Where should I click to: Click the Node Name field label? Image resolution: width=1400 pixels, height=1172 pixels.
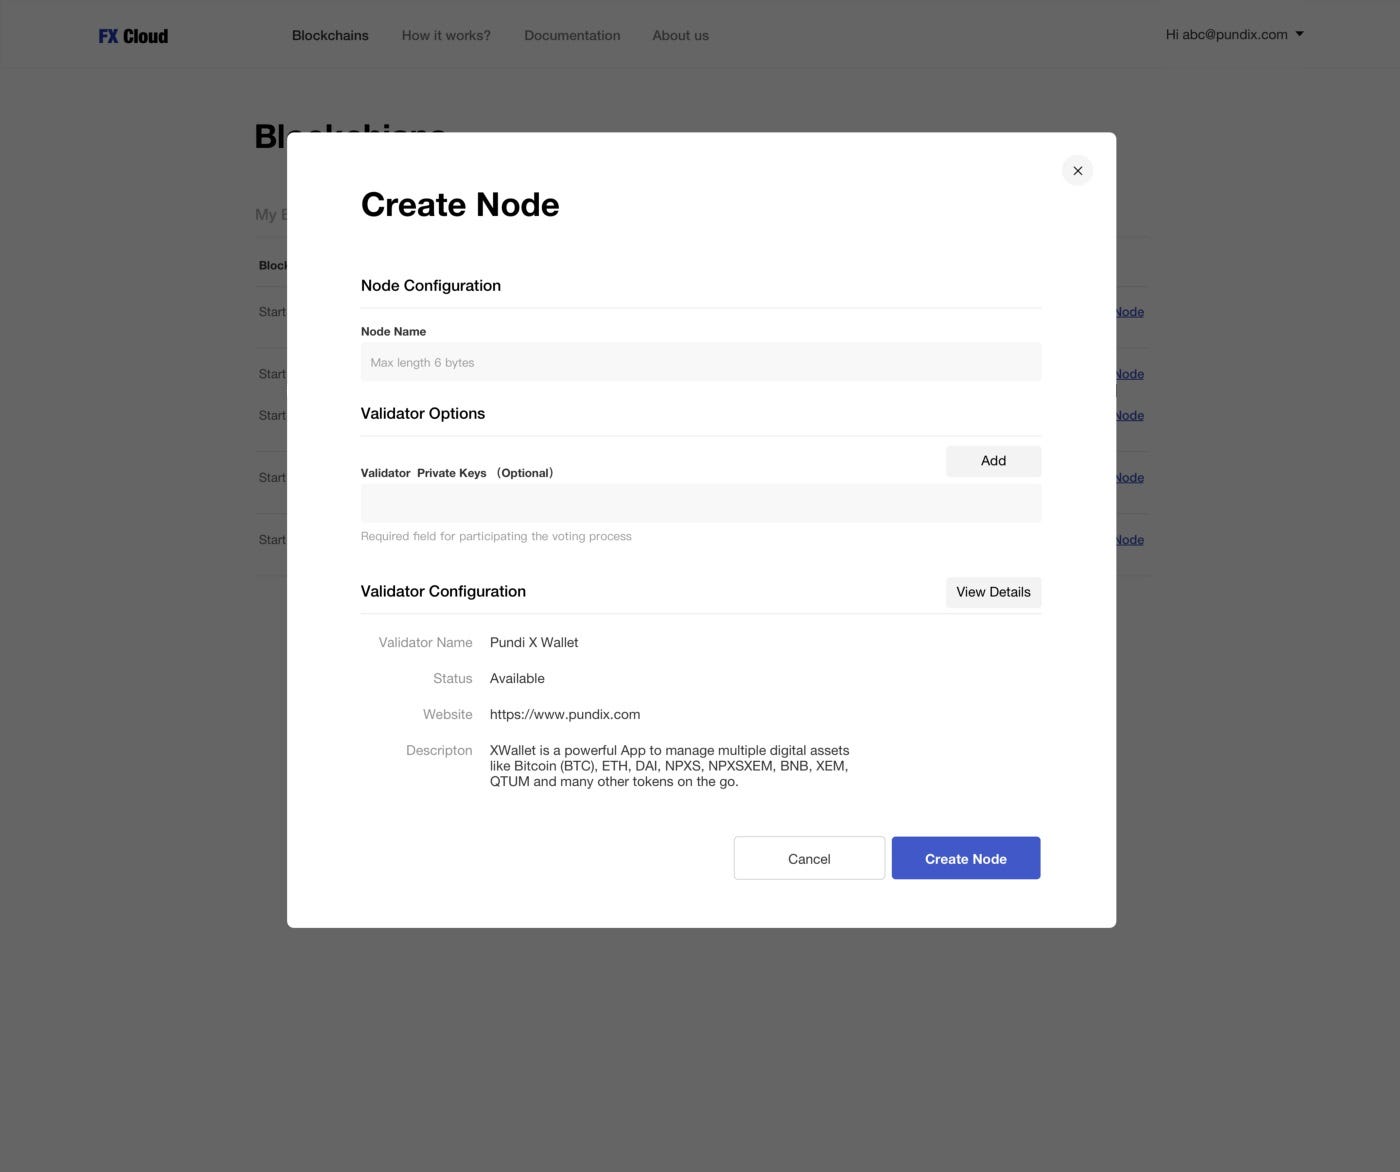pyautogui.click(x=393, y=331)
